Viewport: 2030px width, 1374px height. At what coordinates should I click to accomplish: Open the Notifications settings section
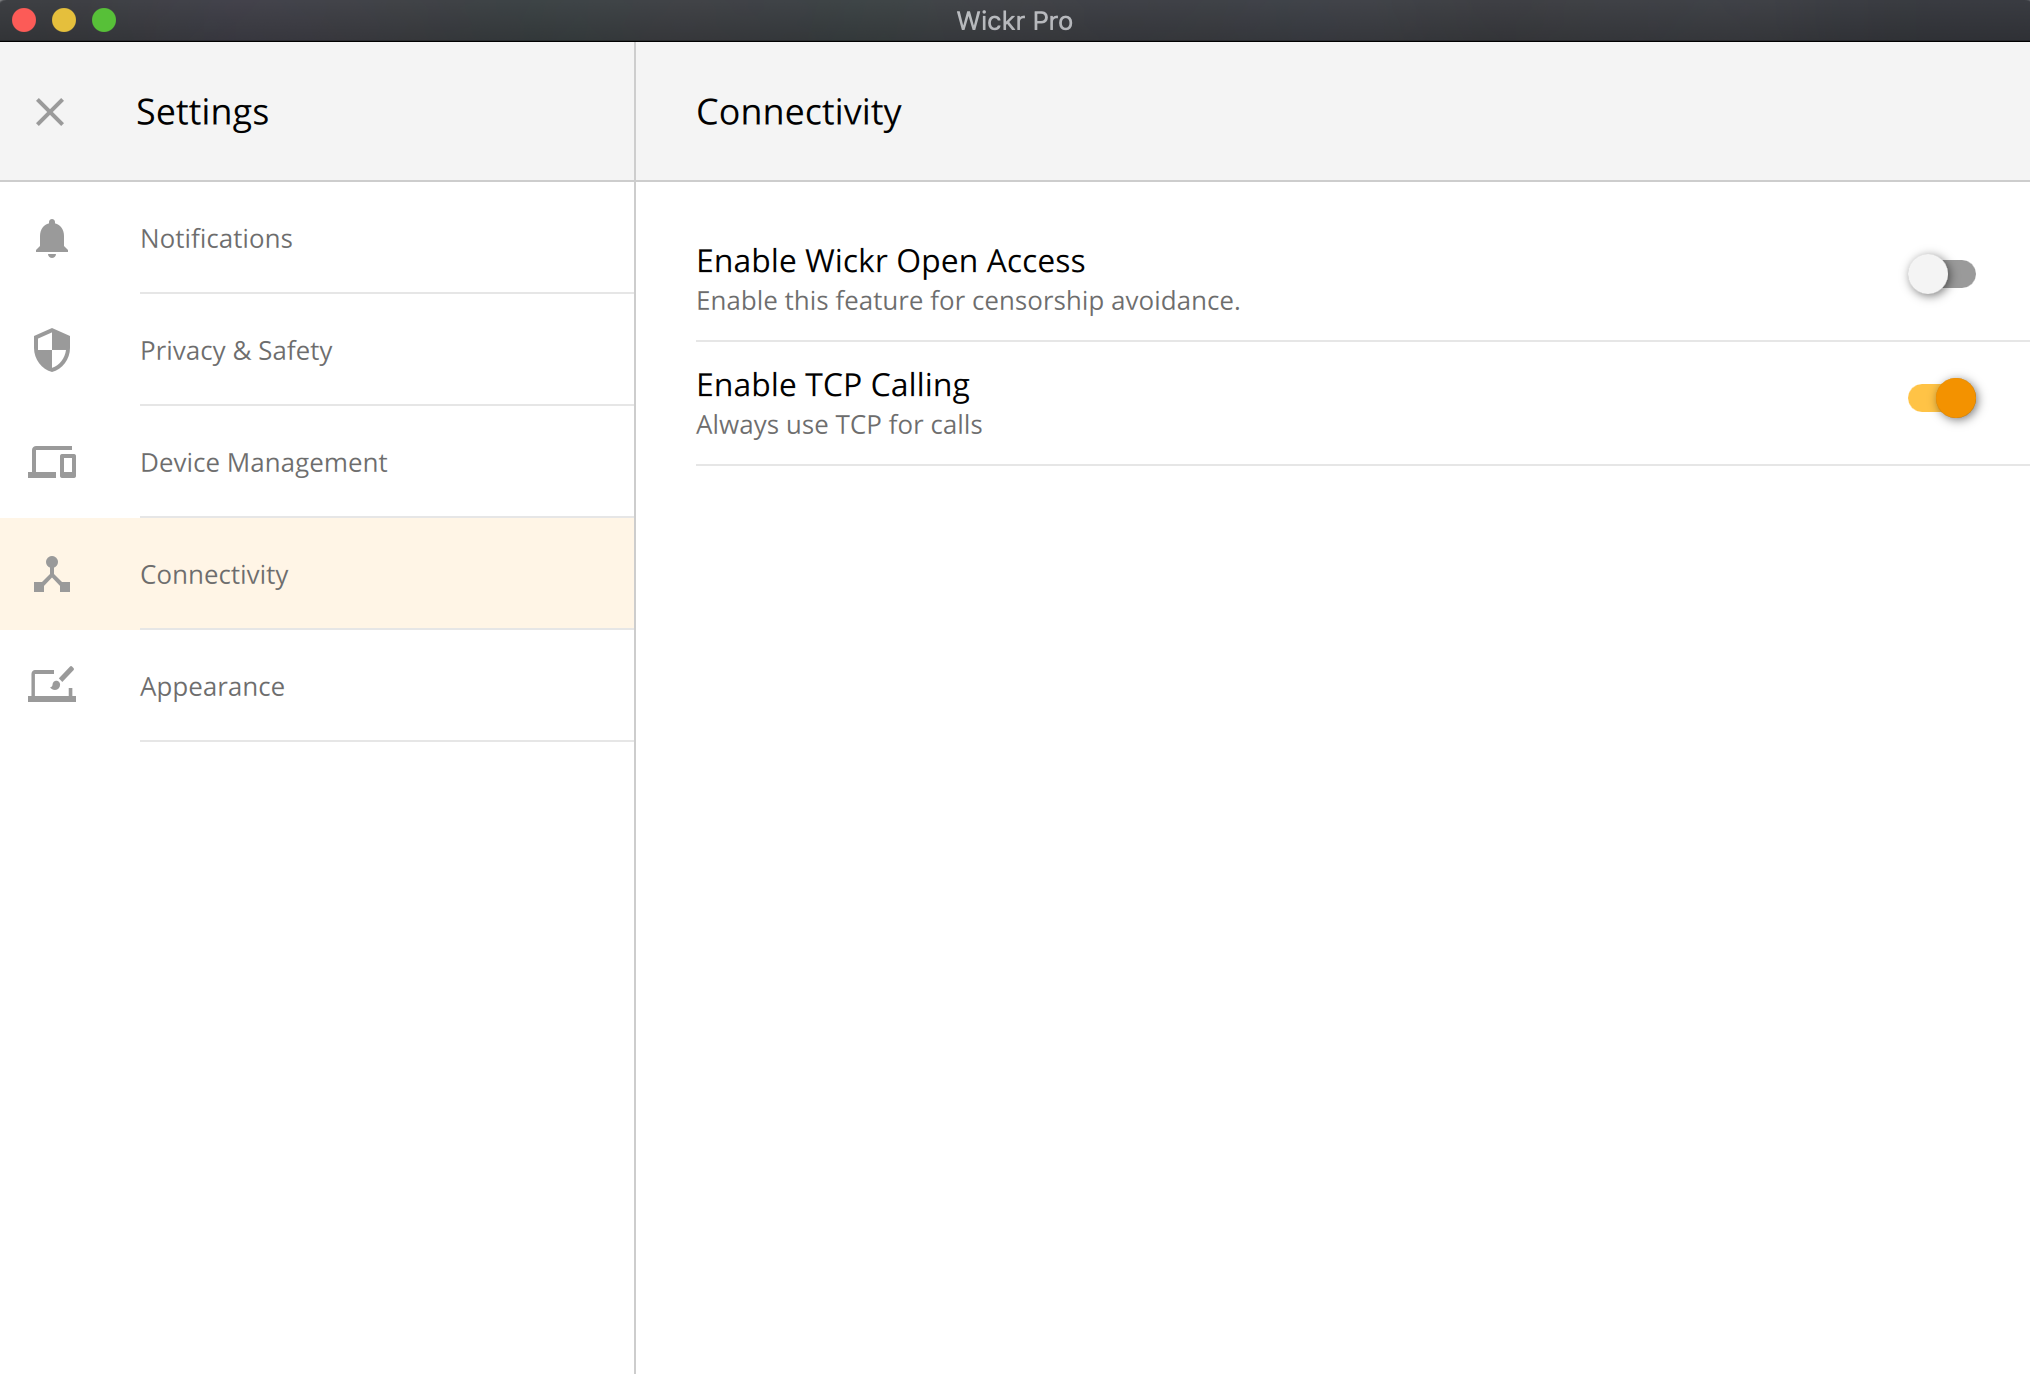pyautogui.click(x=317, y=238)
